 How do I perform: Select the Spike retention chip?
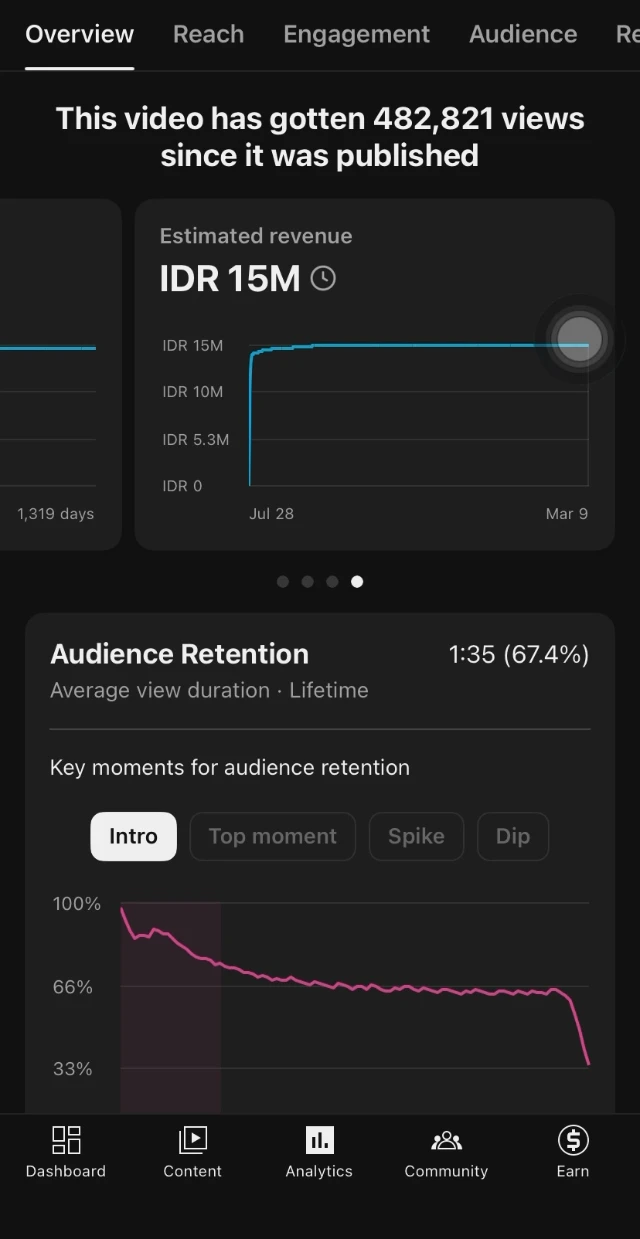416,836
